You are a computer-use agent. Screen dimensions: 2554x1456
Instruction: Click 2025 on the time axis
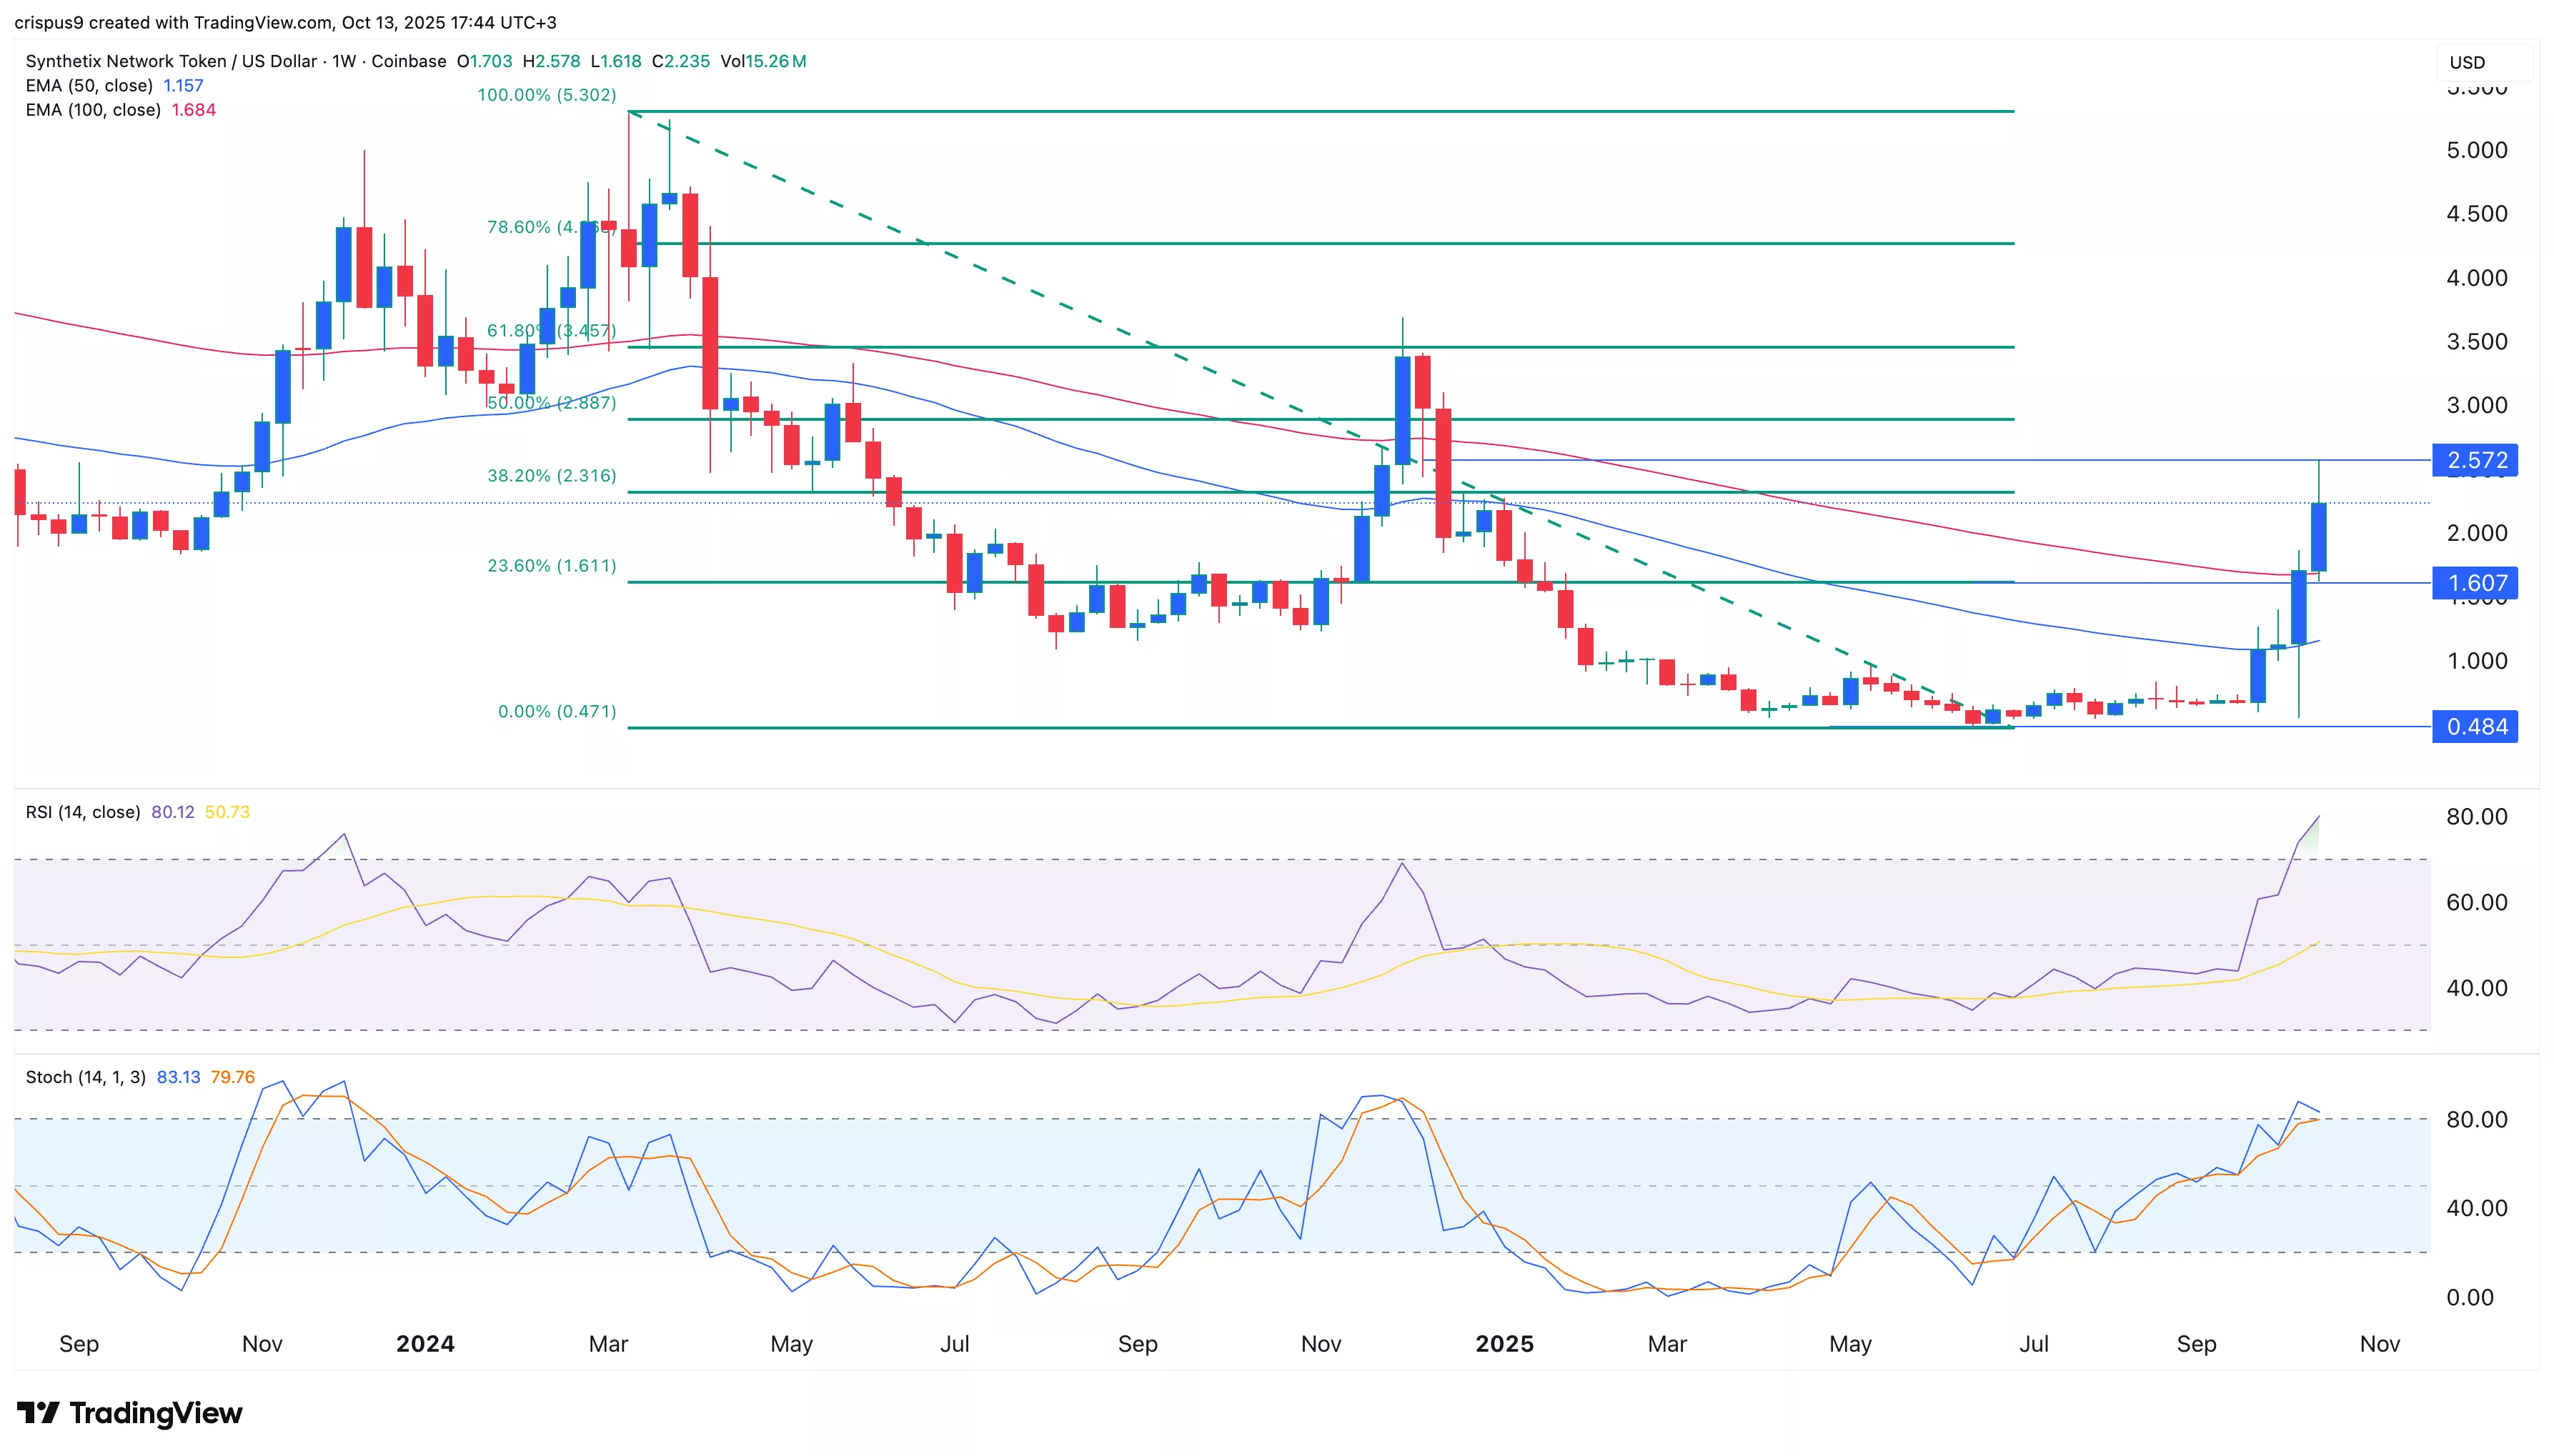pyautogui.click(x=1504, y=1343)
